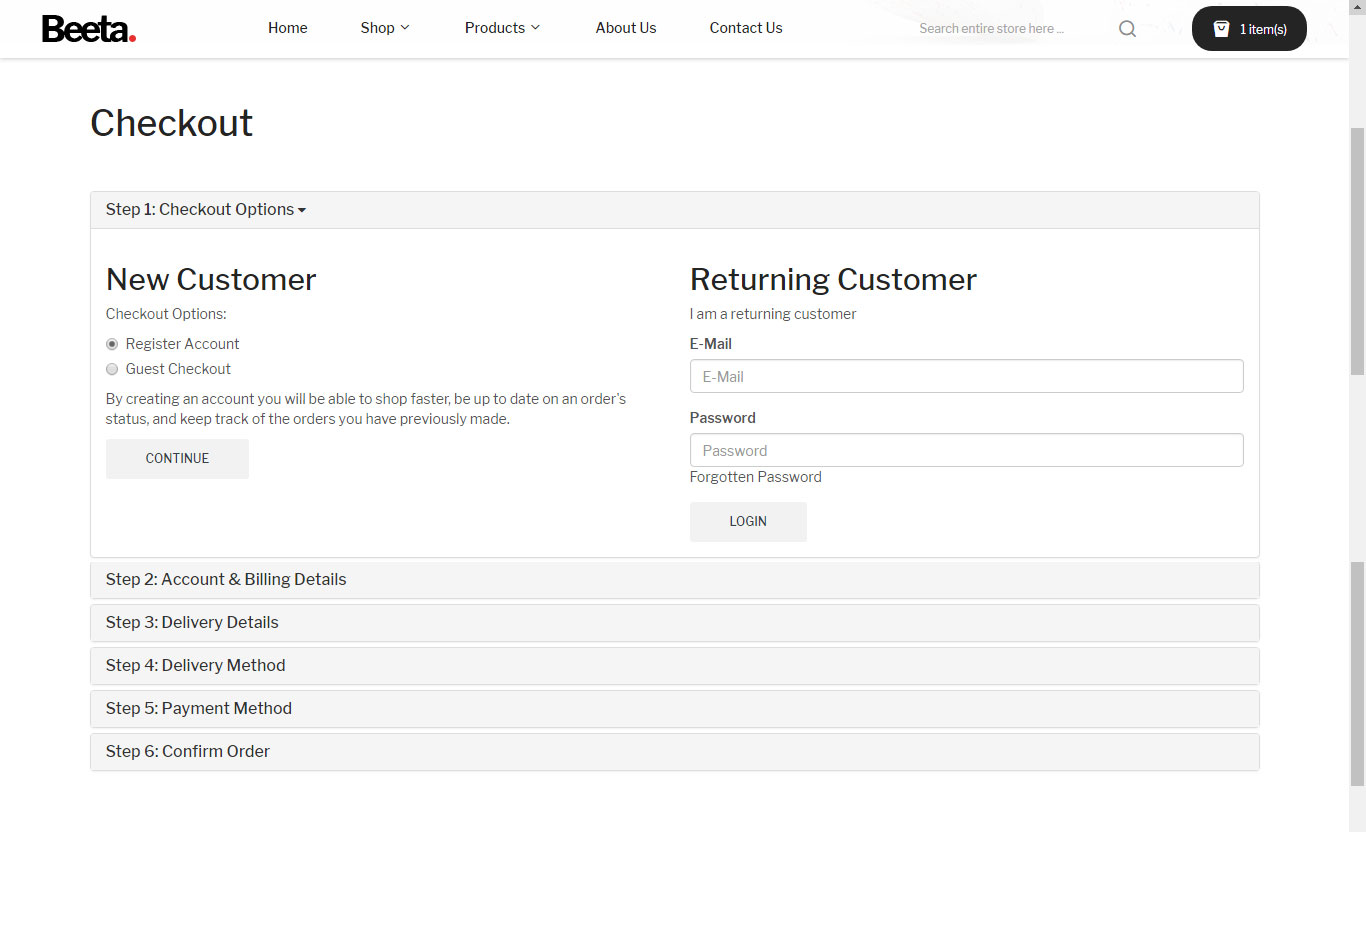The image size is (1366, 946).
Task: Click Step 5: Payment Method header
Action: 199,709
